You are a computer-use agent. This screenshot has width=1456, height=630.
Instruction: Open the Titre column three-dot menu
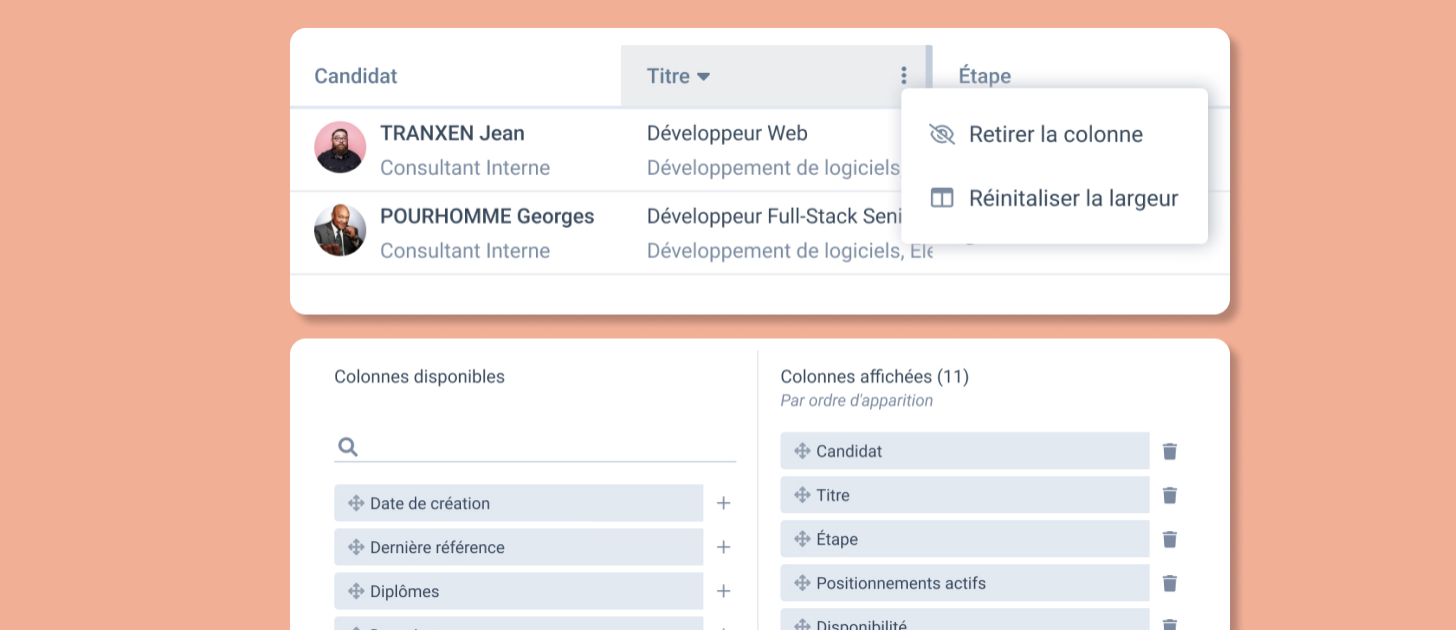[903, 76]
